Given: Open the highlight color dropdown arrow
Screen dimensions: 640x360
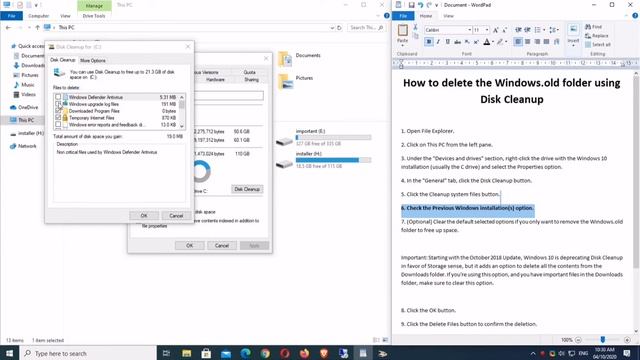Looking at the screenshot, I should click(x=506, y=42).
